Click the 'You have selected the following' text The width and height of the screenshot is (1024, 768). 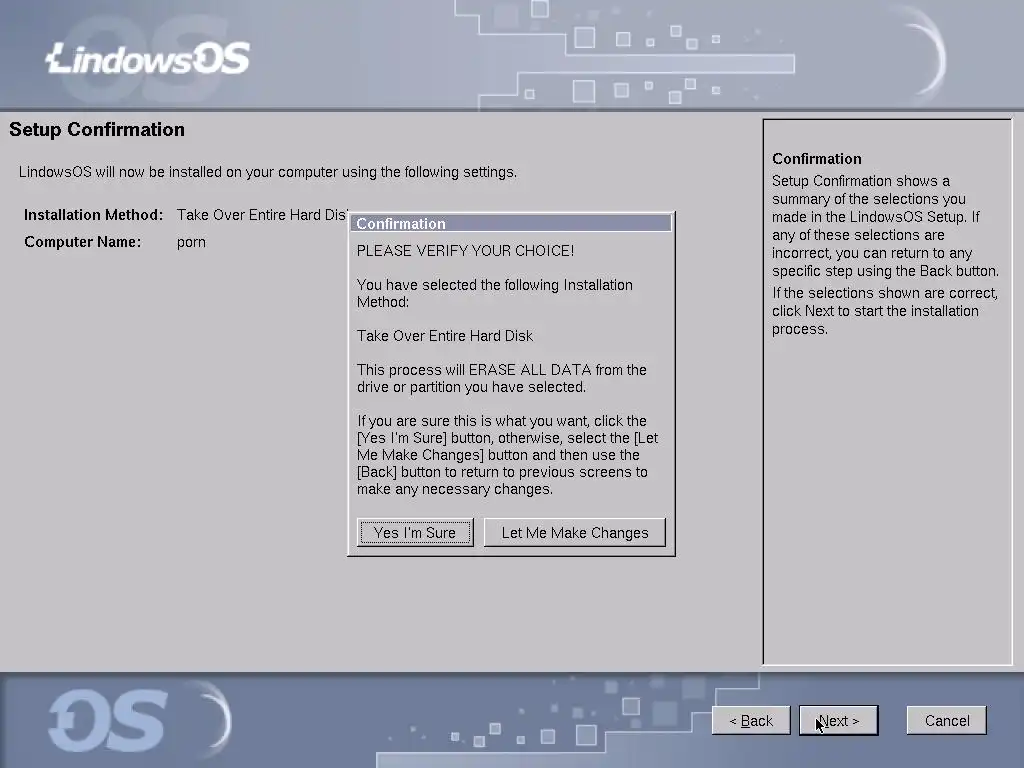494,293
